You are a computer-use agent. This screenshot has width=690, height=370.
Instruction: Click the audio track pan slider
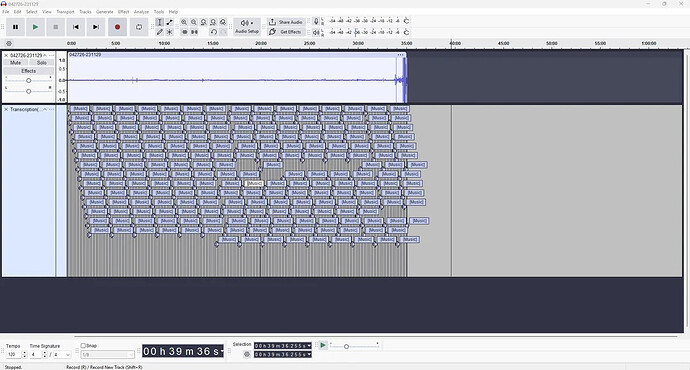[x=29, y=91]
